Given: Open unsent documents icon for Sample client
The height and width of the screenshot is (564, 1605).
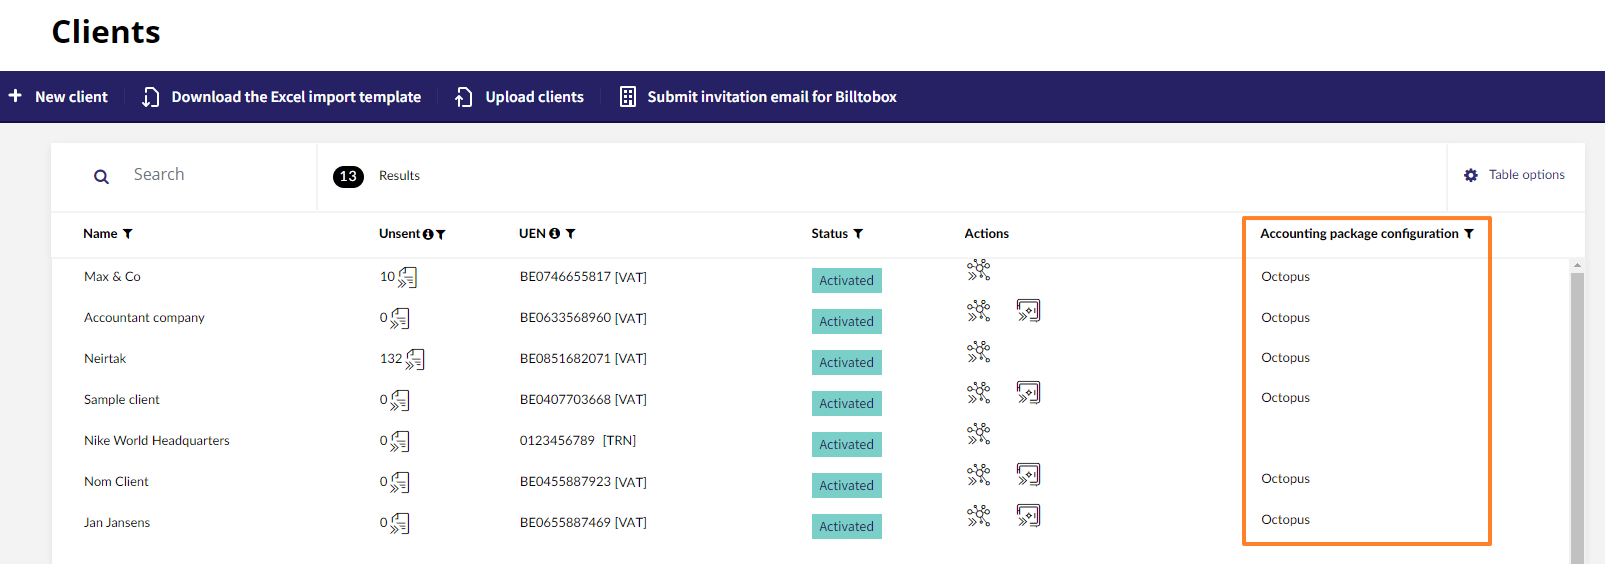Looking at the screenshot, I should tap(400, 401).
